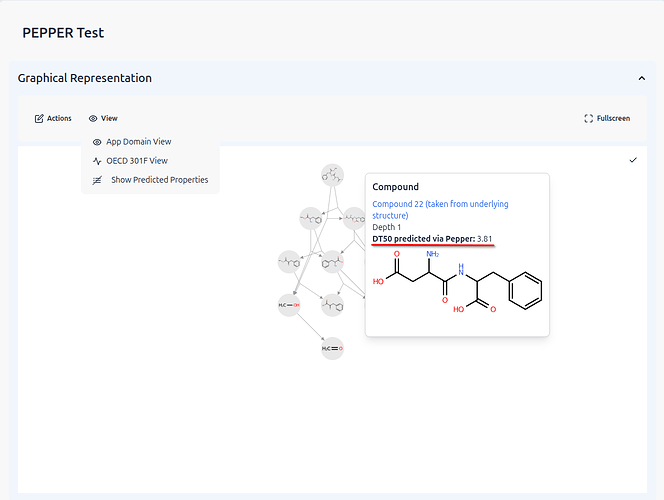Toggle Show Predicted Properties
Screen dimensions: 664x500
159,180
